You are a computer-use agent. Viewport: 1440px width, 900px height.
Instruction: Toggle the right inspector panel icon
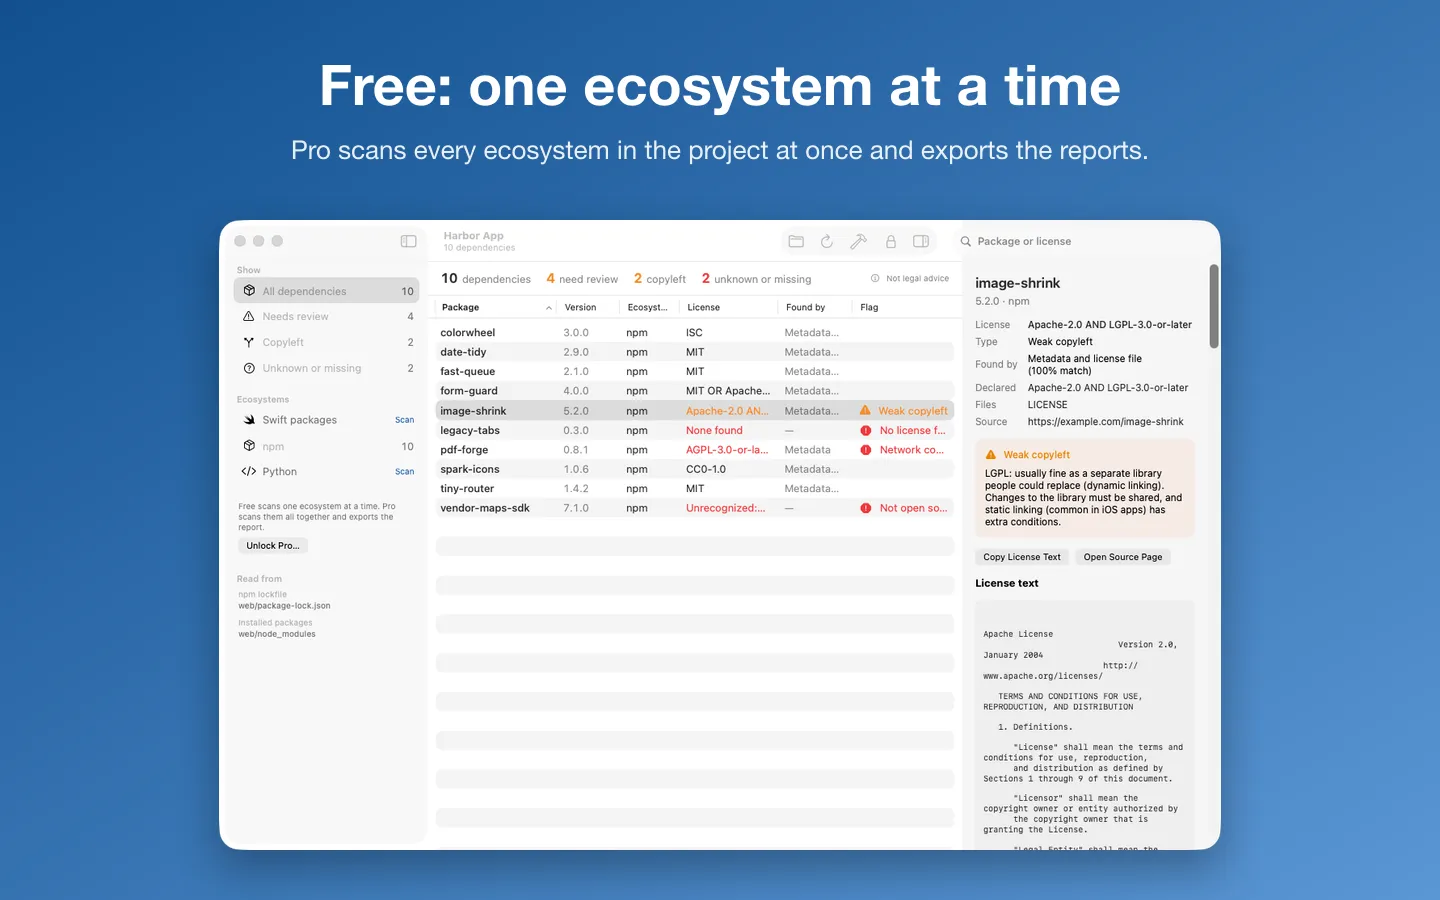coord(921,241)
